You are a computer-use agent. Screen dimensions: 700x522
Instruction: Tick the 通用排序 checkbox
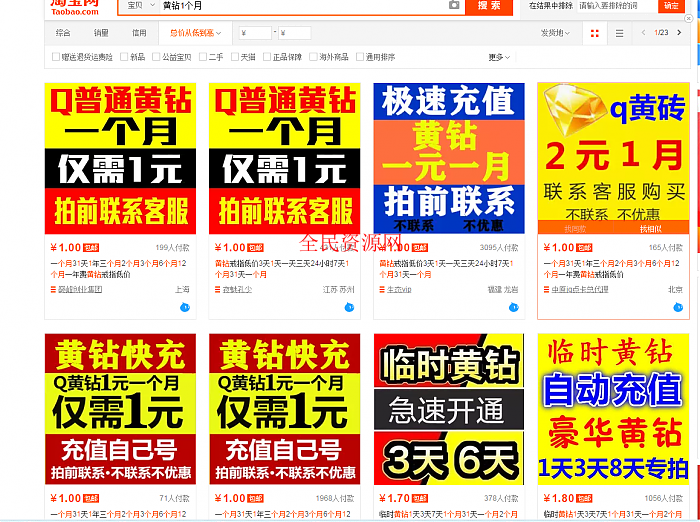pyautogui.click(x=360, y=57)
